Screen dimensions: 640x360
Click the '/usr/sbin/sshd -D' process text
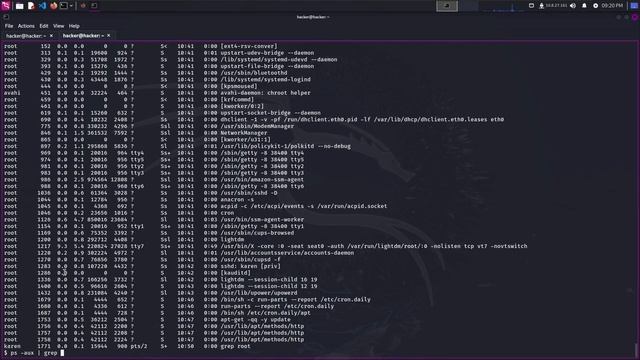point(249,193)
